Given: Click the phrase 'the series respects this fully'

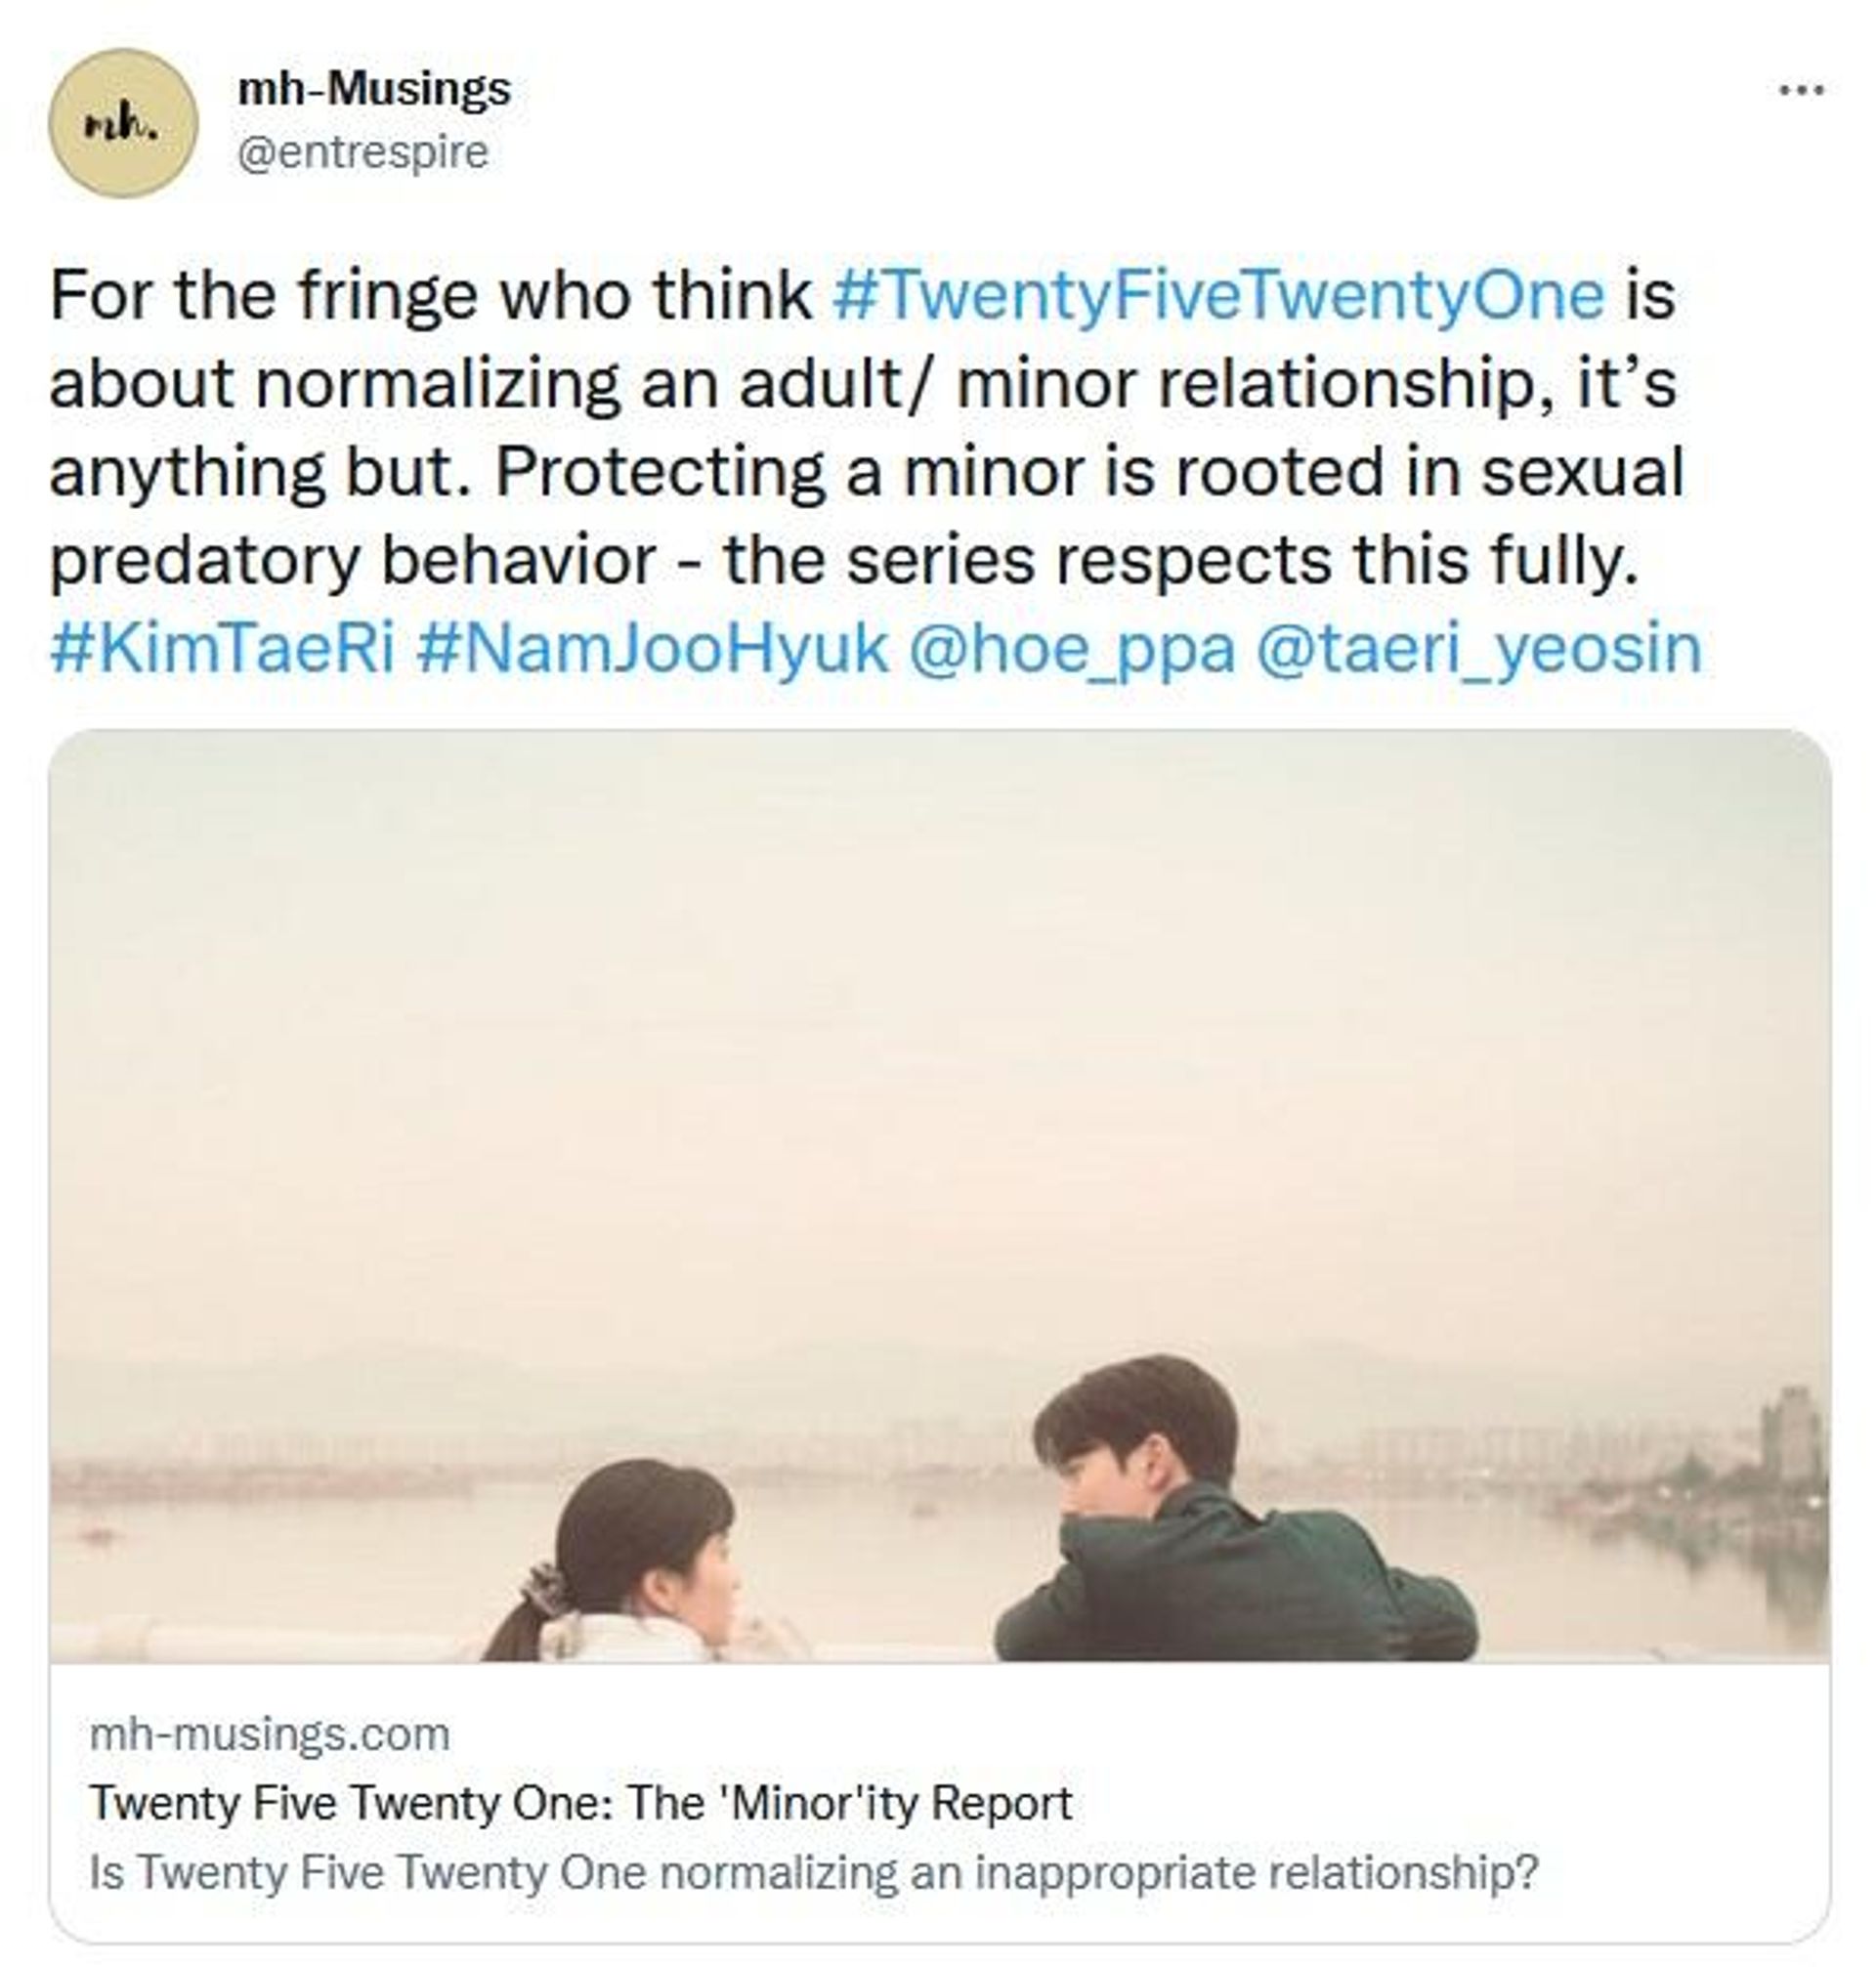Looking at the screenshot, I should tap(1182, 560).
